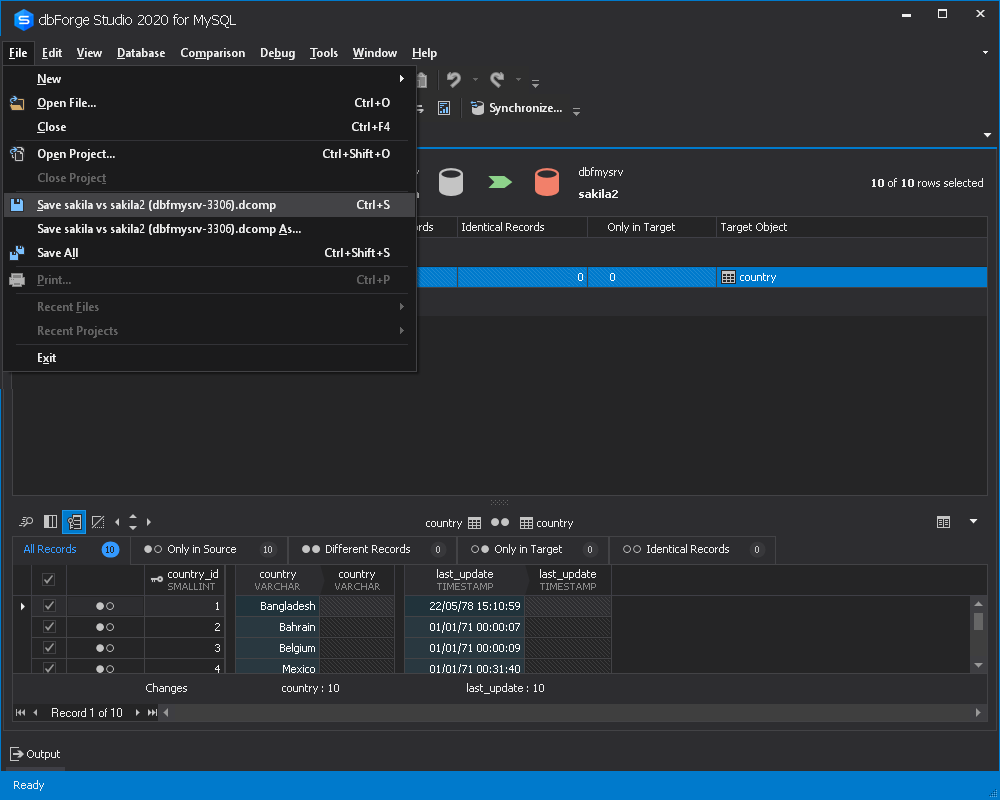
Task: Click the grid view icon on the far right
Action: coord(943,522)
